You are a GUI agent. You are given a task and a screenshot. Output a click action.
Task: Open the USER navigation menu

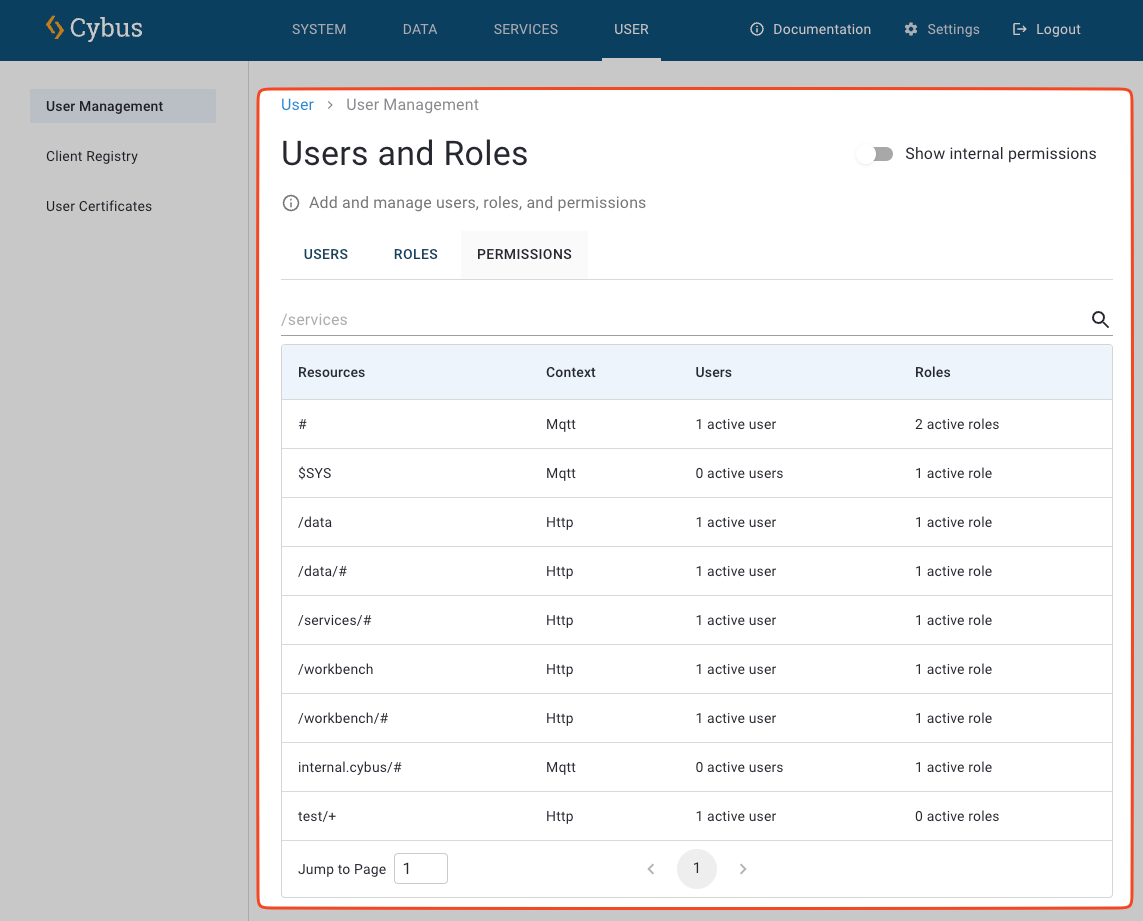[x=631, y=29]
